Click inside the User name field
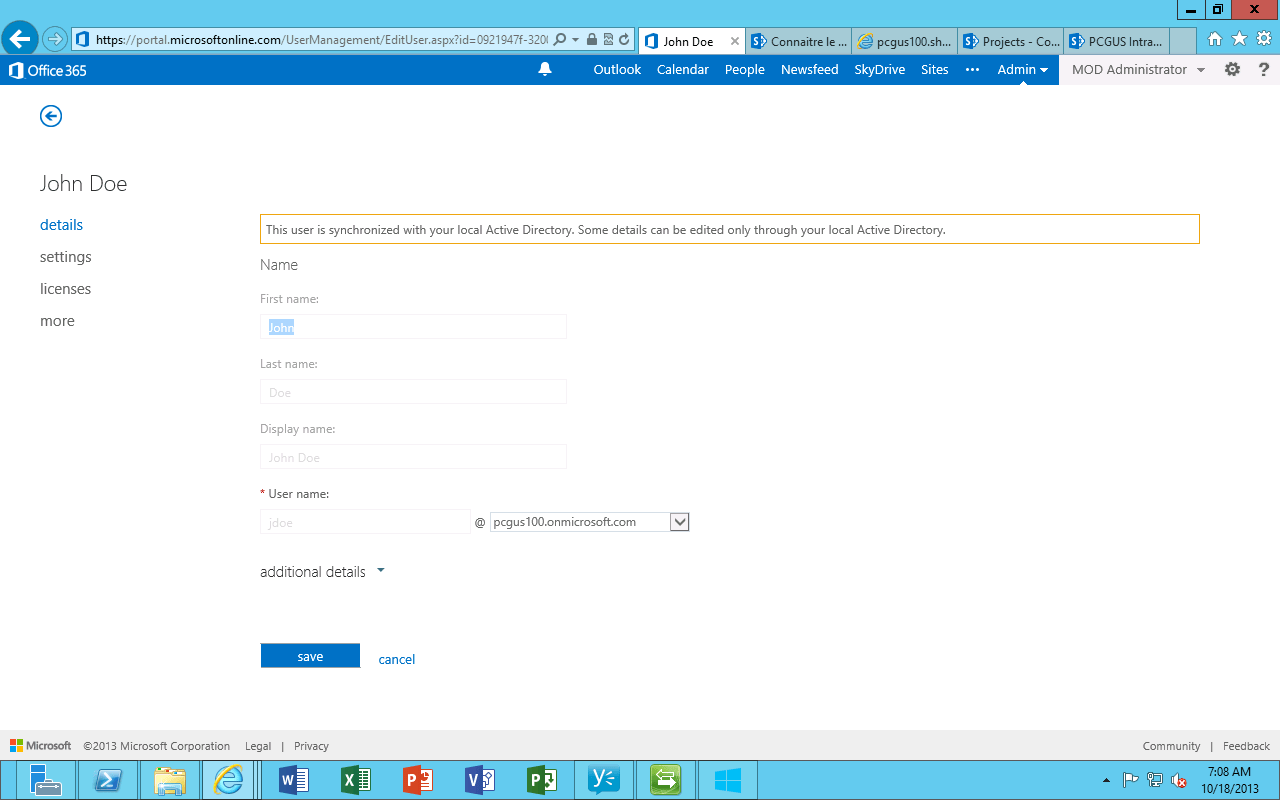Screen dimensions: 1280x800 tap(365, 521)
